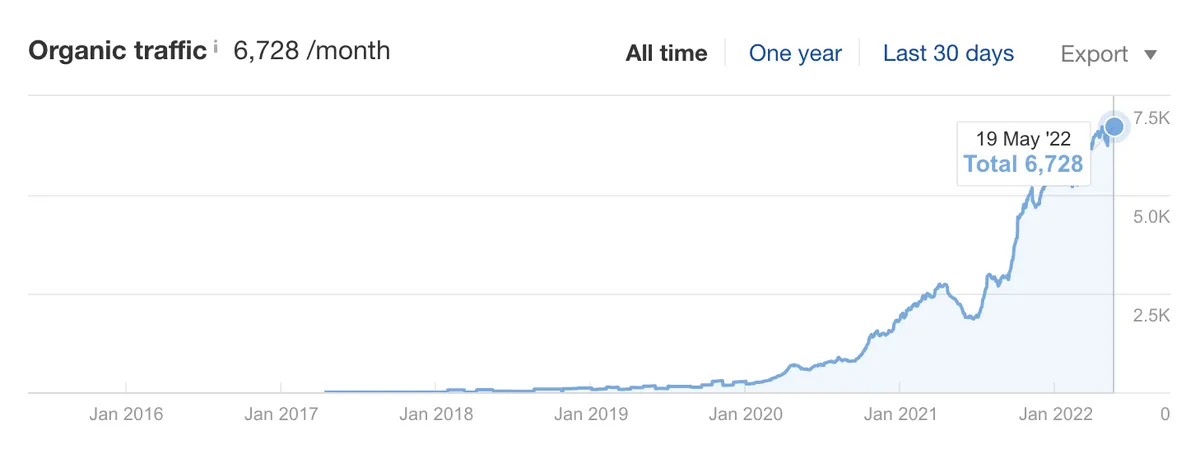Image resolution: width=1200 pixels, height=467 pixels.
Task: Select the Jan 2020 axis label
Action: (746, 413)
